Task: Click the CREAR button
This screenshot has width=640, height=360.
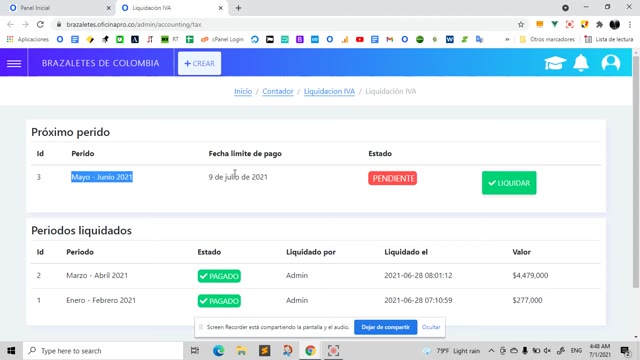Action: click(x=200, y=63)
